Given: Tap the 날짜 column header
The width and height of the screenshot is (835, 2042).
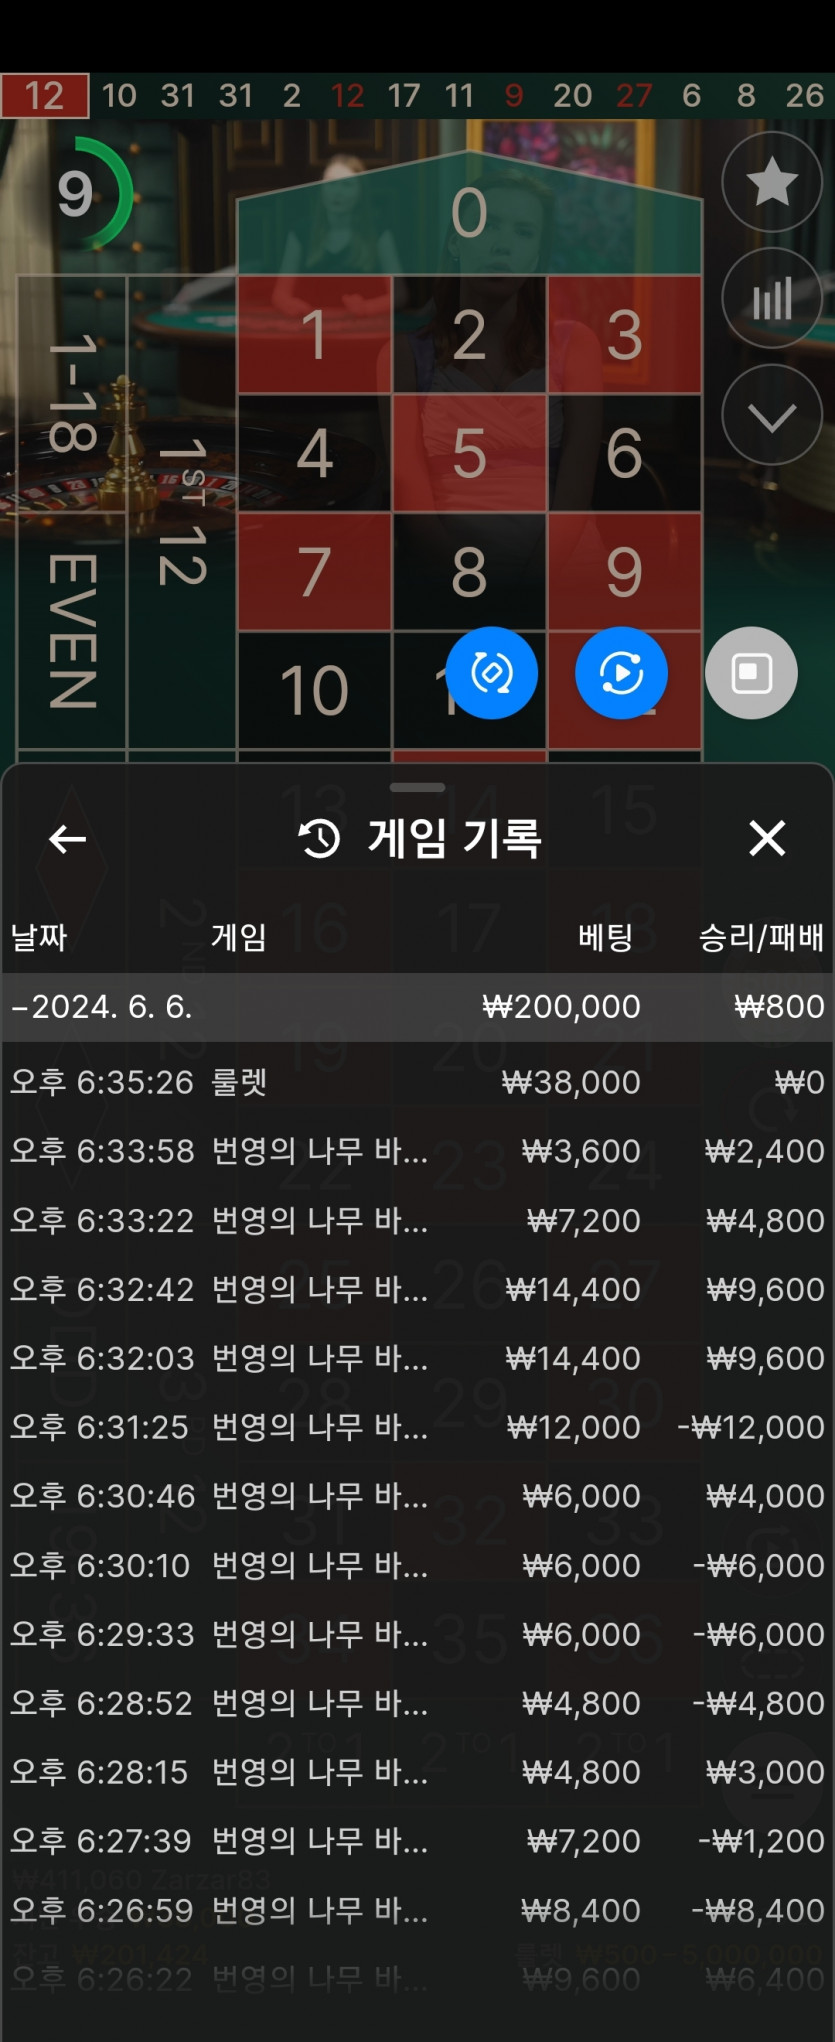Looking at the screenshot, I should 38,937.
